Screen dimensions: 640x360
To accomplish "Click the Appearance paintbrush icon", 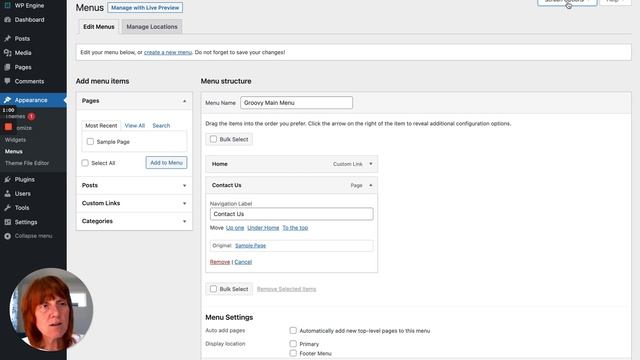I will click(x=7, y=100).
